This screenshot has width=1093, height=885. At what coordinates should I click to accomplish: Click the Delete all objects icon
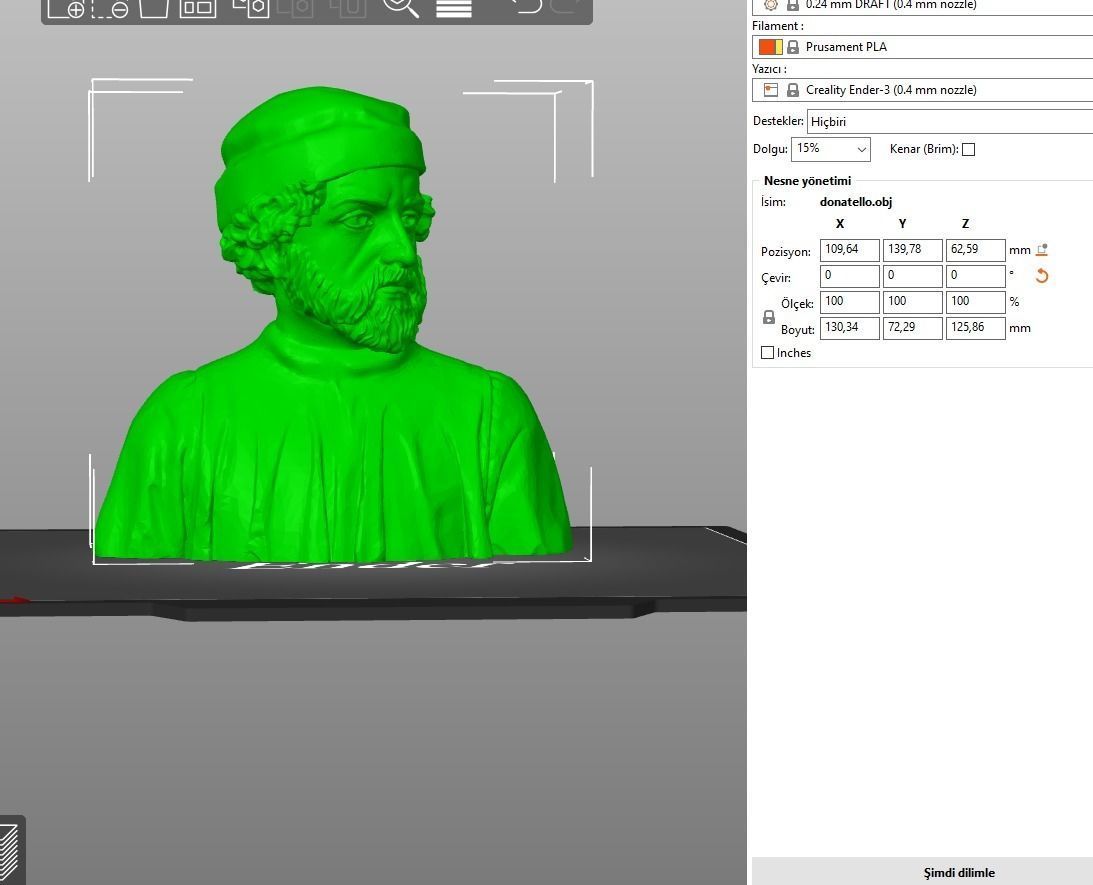(154, 8)
